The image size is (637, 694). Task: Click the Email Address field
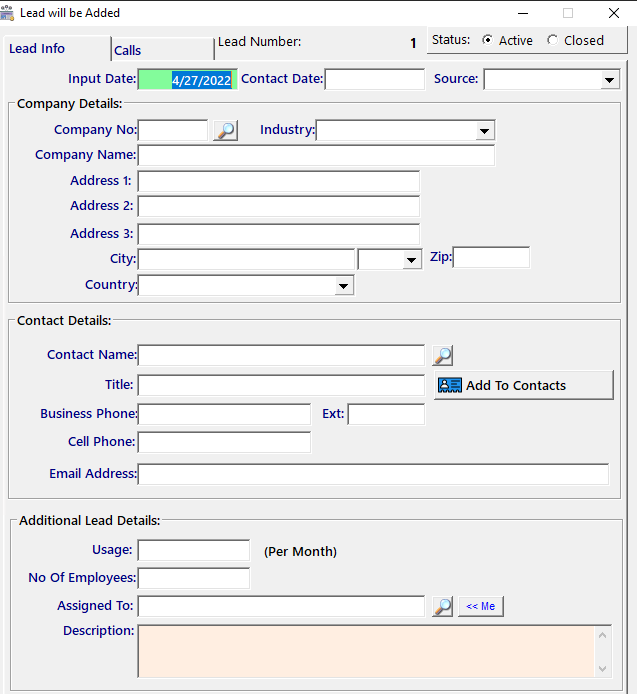[x=373, y=474]
